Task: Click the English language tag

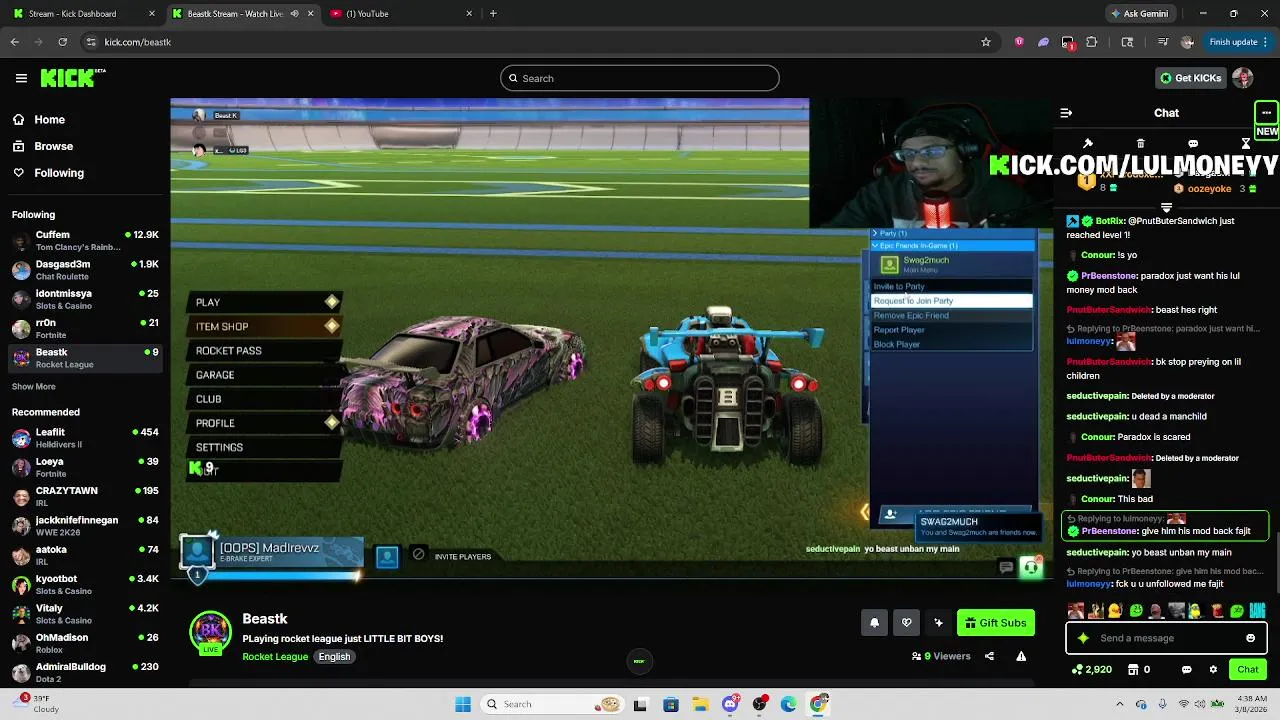Action: click(334, 657)
